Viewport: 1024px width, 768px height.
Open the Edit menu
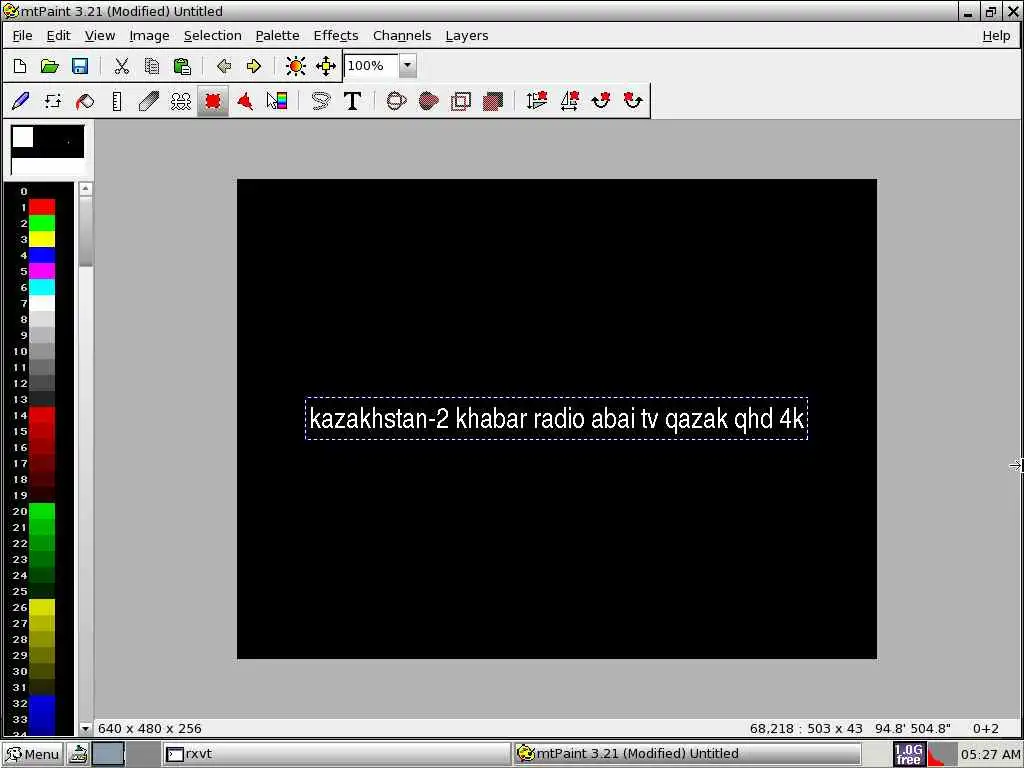coord(58,36)
